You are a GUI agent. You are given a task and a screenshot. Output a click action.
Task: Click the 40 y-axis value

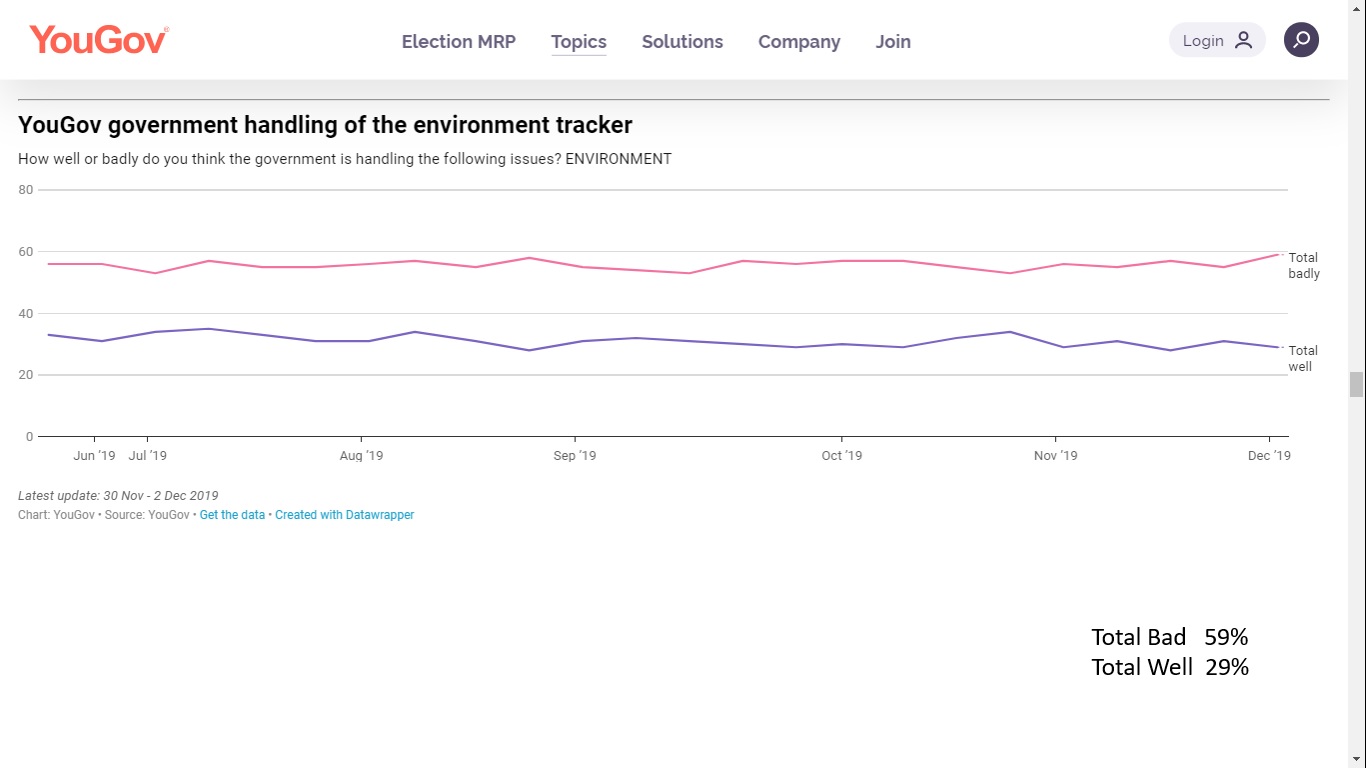click(x=26, y=314)
